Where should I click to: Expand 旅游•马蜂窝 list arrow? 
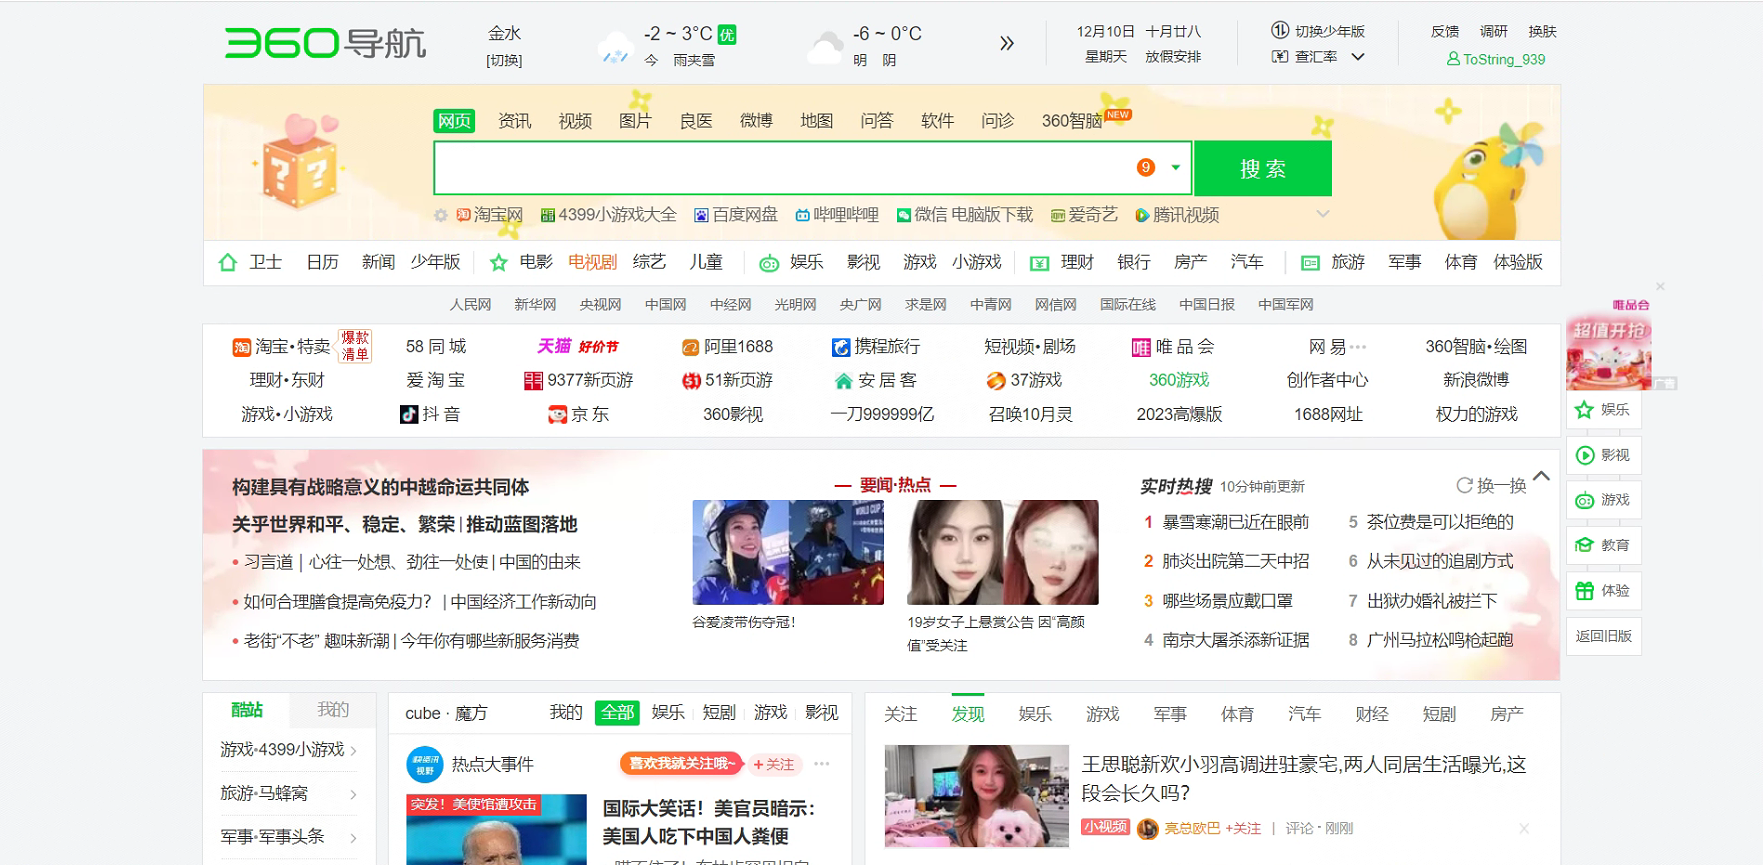(354, 794)
